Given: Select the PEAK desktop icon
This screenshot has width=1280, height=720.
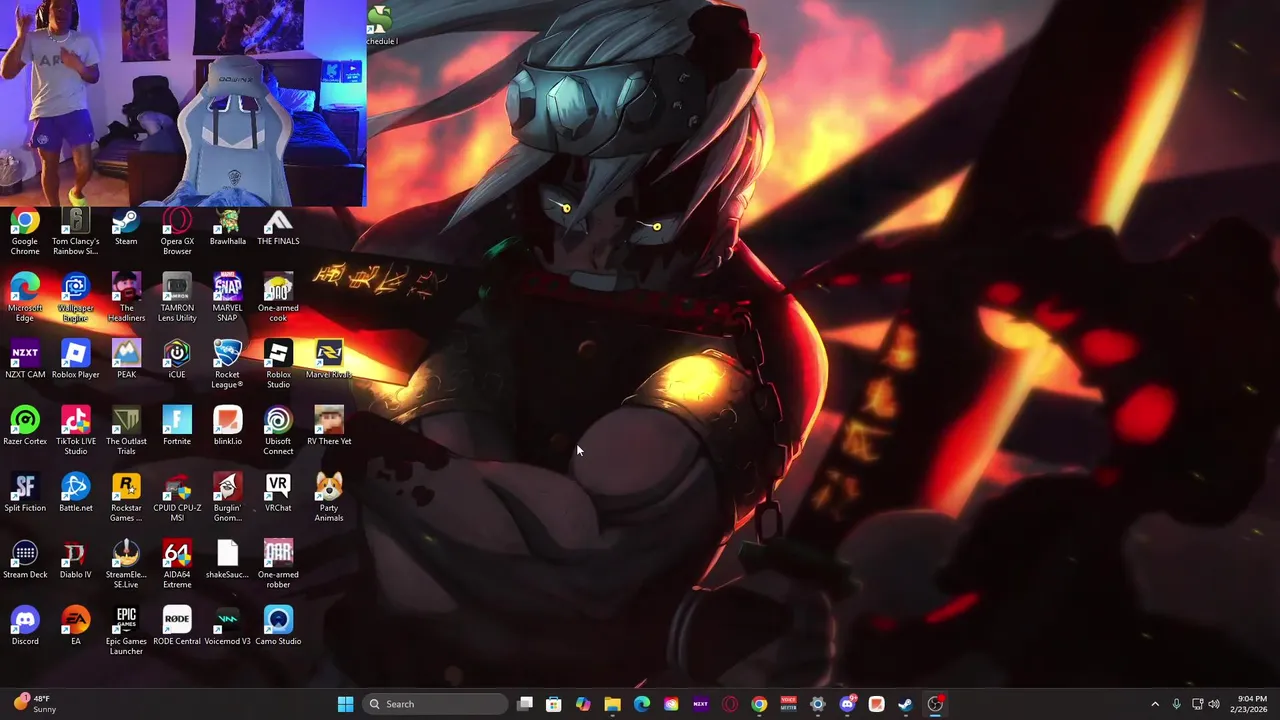Looking at the screenshot, I should (126, 360).
